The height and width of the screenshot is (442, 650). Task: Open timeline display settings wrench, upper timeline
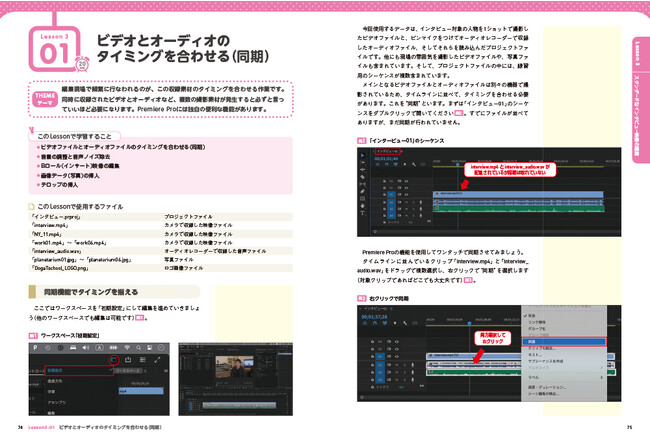click(414, 164)
